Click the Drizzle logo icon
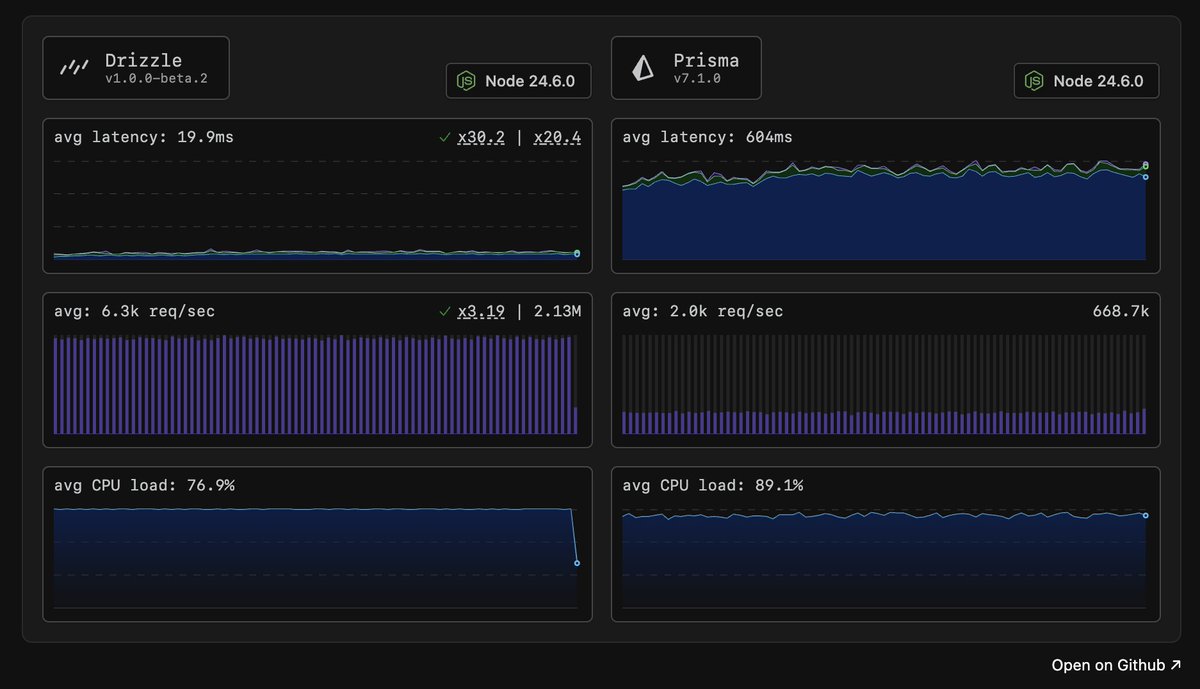The width and height of the screenshot is (1200, 689). [74, 68]
